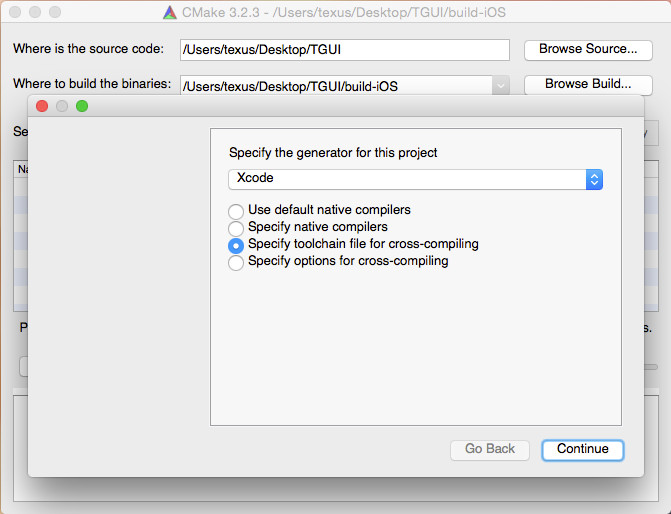The height and width of the screenshot is (514, 671).
Task: Select Specify options for cross-compiling
Action: pyautogui.click(x=236, y=262)
